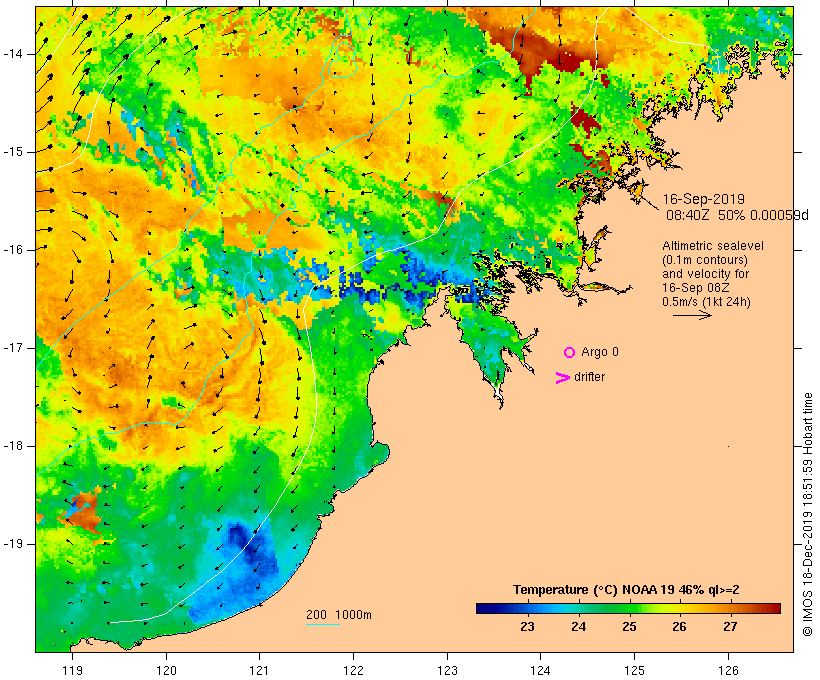Click the 'Argo 0' legend label
This screenshot has height=680, width=820.
(x=600, y=352)
